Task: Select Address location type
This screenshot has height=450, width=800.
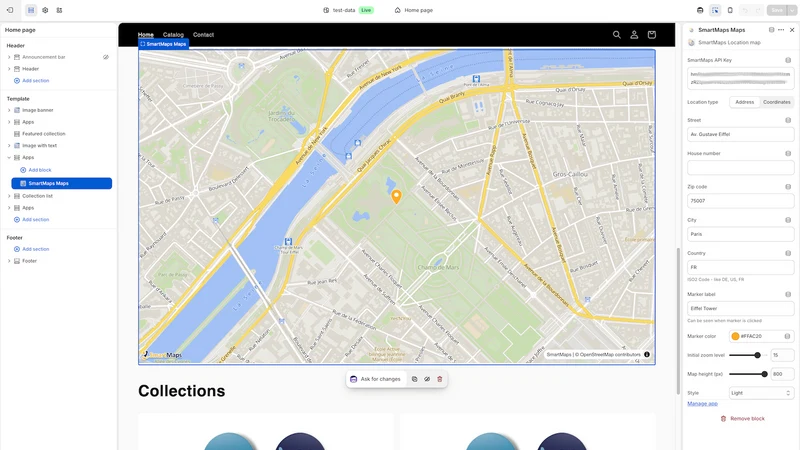Action: 744,102
